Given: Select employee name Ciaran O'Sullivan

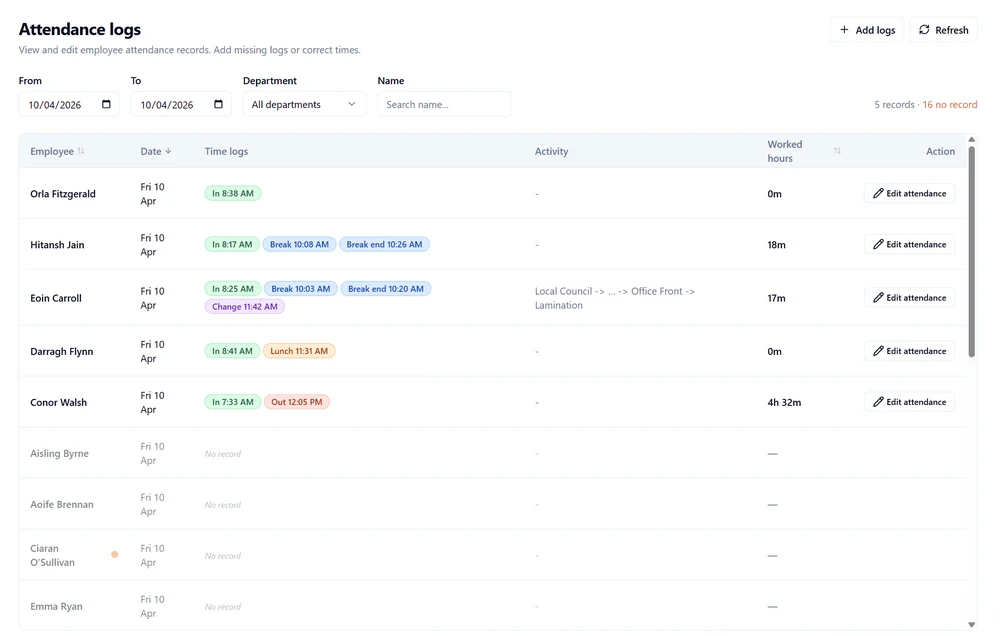Looking at the screenshot, I should [52, 555].
